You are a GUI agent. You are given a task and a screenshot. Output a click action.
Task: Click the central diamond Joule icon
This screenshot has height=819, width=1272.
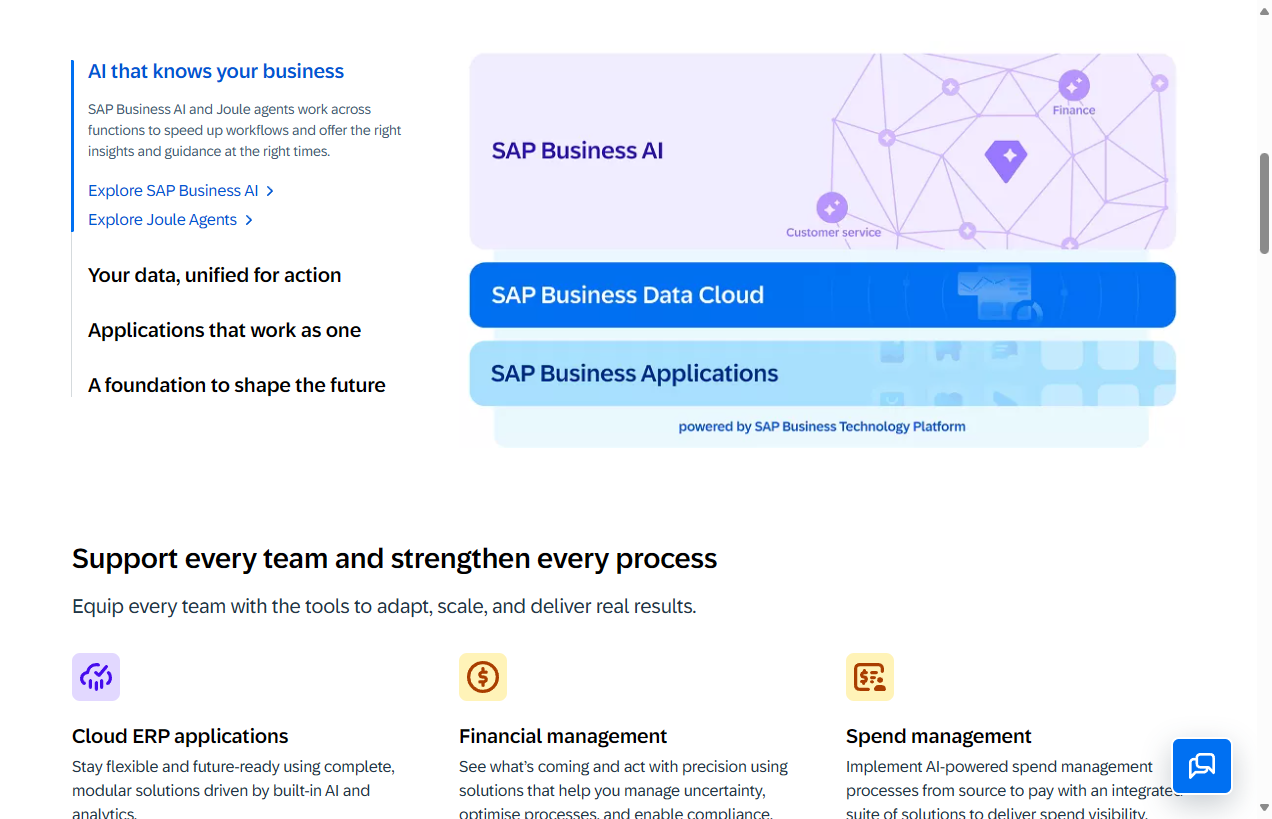1006,160
